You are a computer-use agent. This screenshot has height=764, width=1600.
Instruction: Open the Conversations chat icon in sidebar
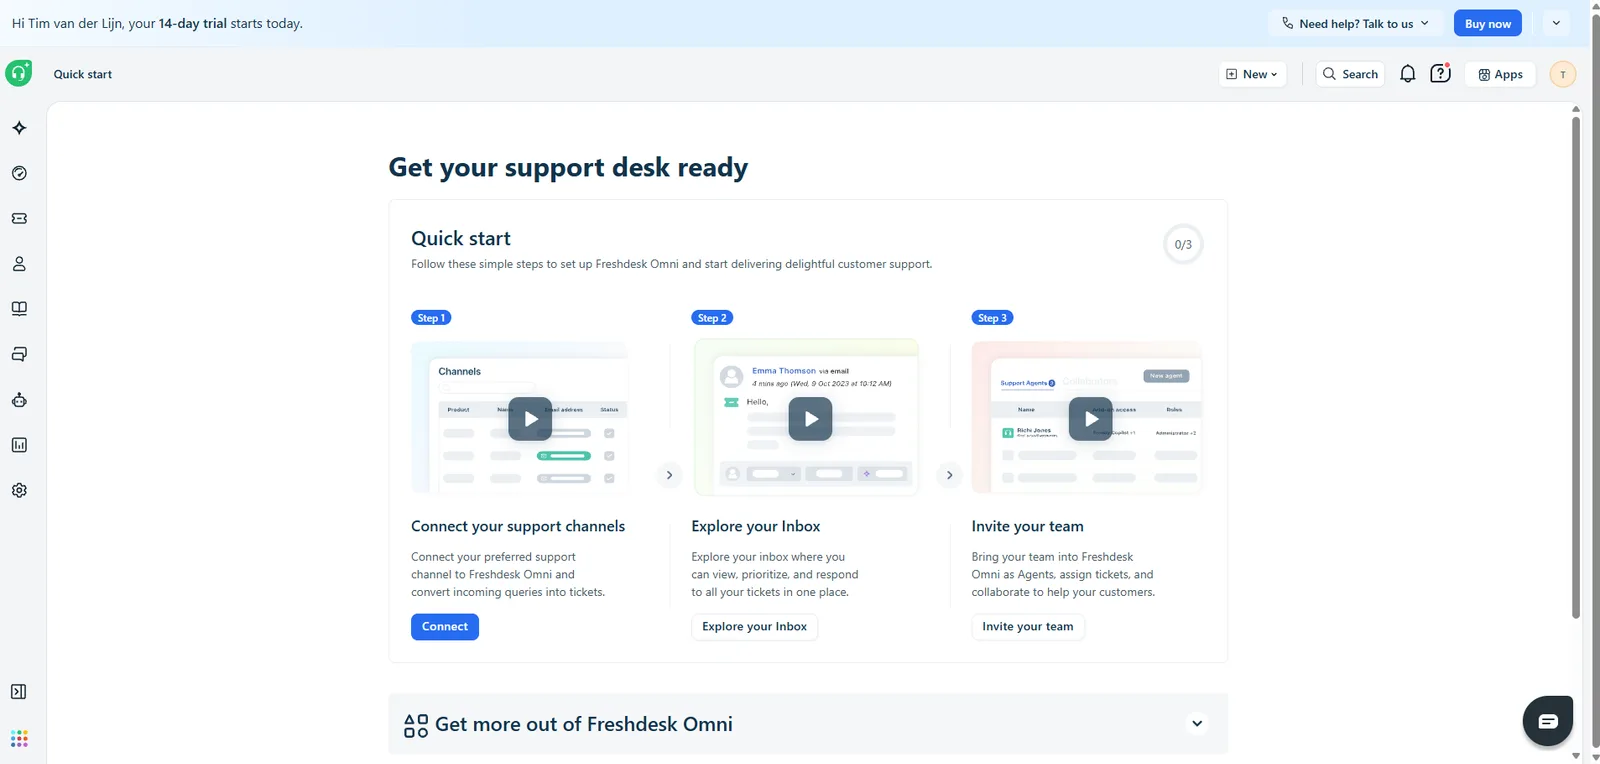click(19, 354)
